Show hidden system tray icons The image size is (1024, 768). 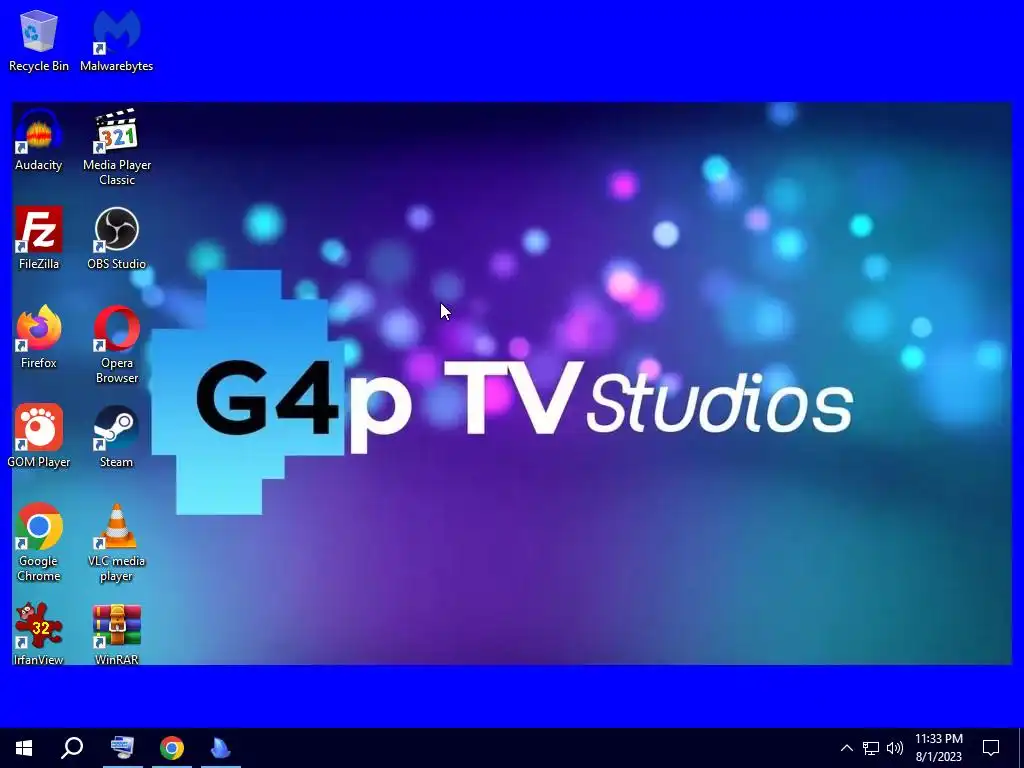tap(846, 748)
